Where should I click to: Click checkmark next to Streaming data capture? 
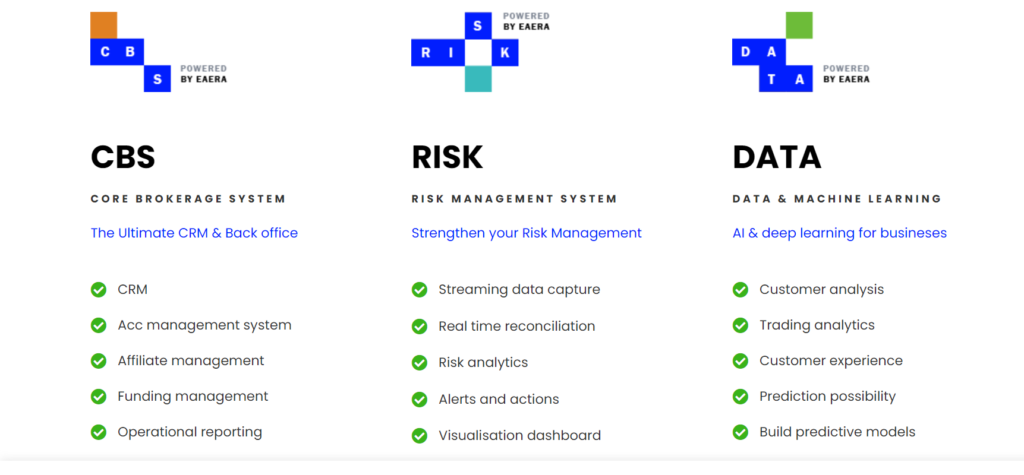[x=419, y=289]
